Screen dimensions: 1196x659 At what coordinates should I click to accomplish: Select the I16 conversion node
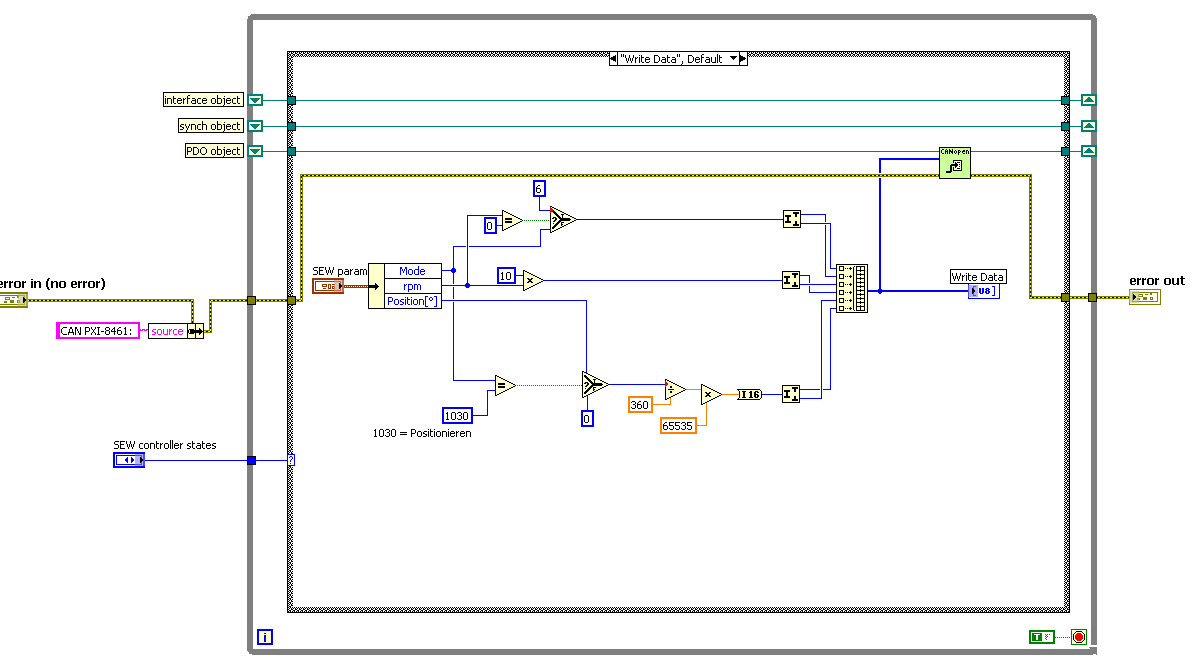point(749,394)
